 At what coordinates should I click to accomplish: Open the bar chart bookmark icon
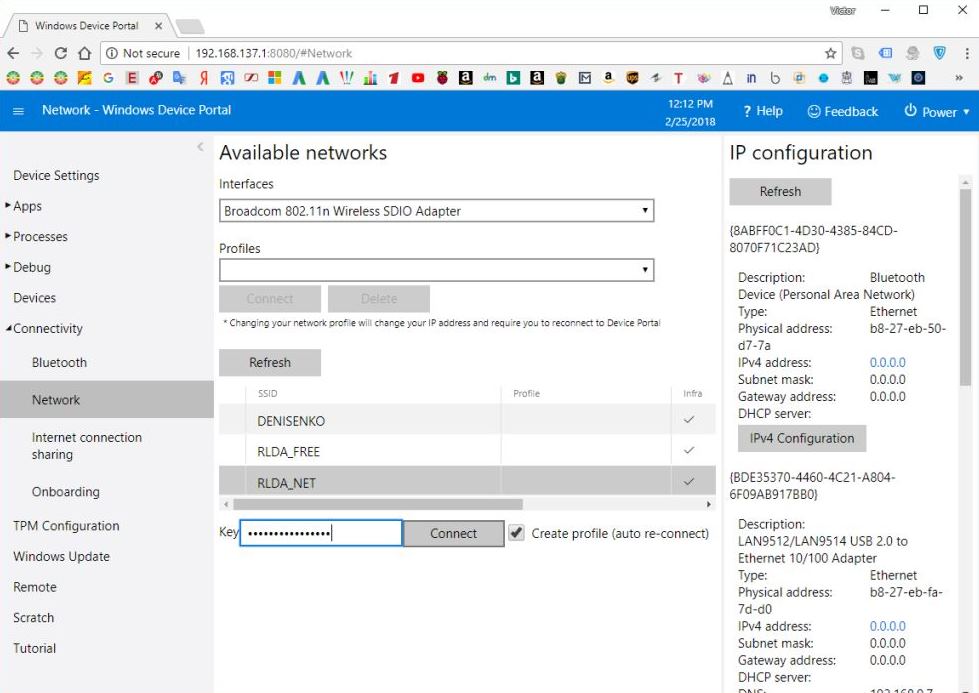click(x=370, y=78)
